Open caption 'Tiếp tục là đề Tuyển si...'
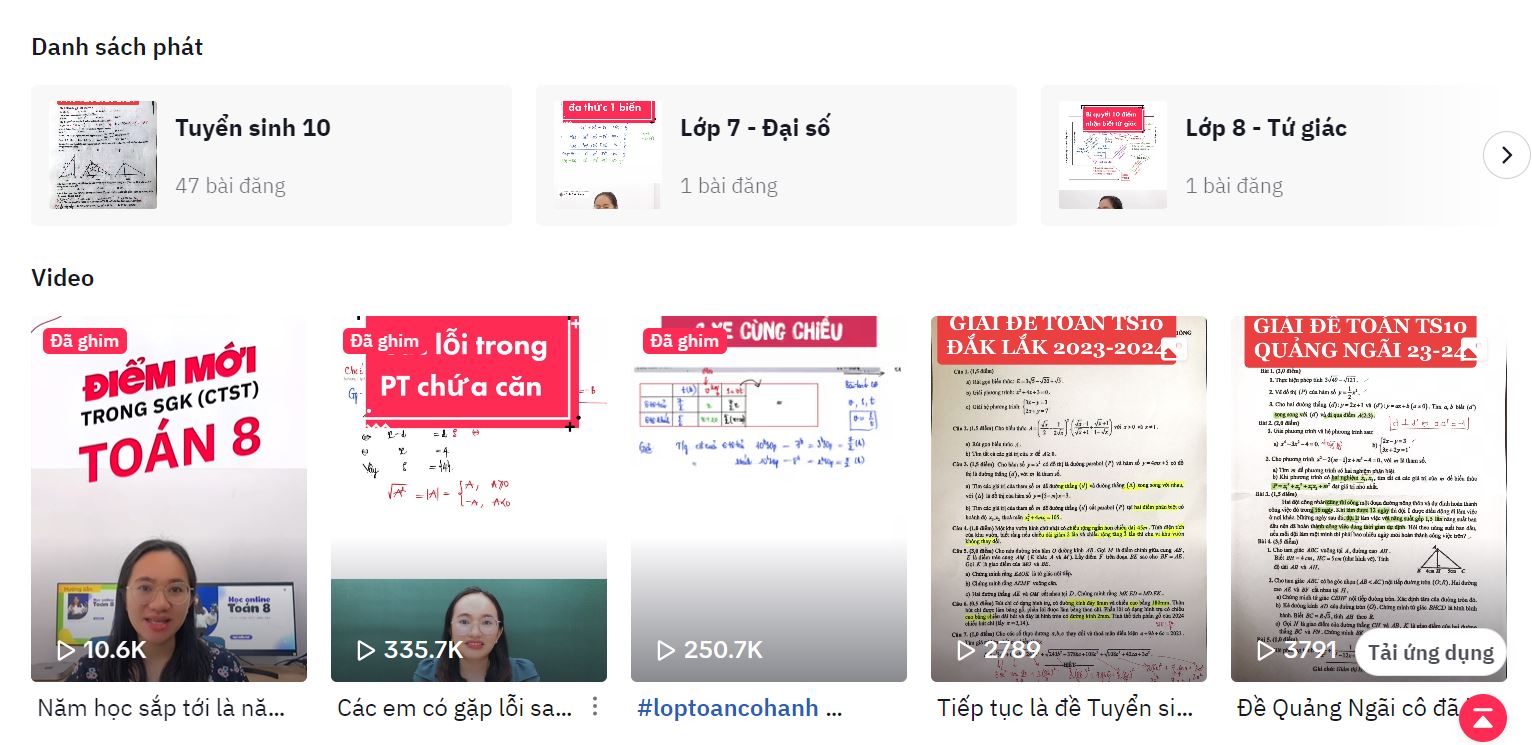 point(1065,708)
